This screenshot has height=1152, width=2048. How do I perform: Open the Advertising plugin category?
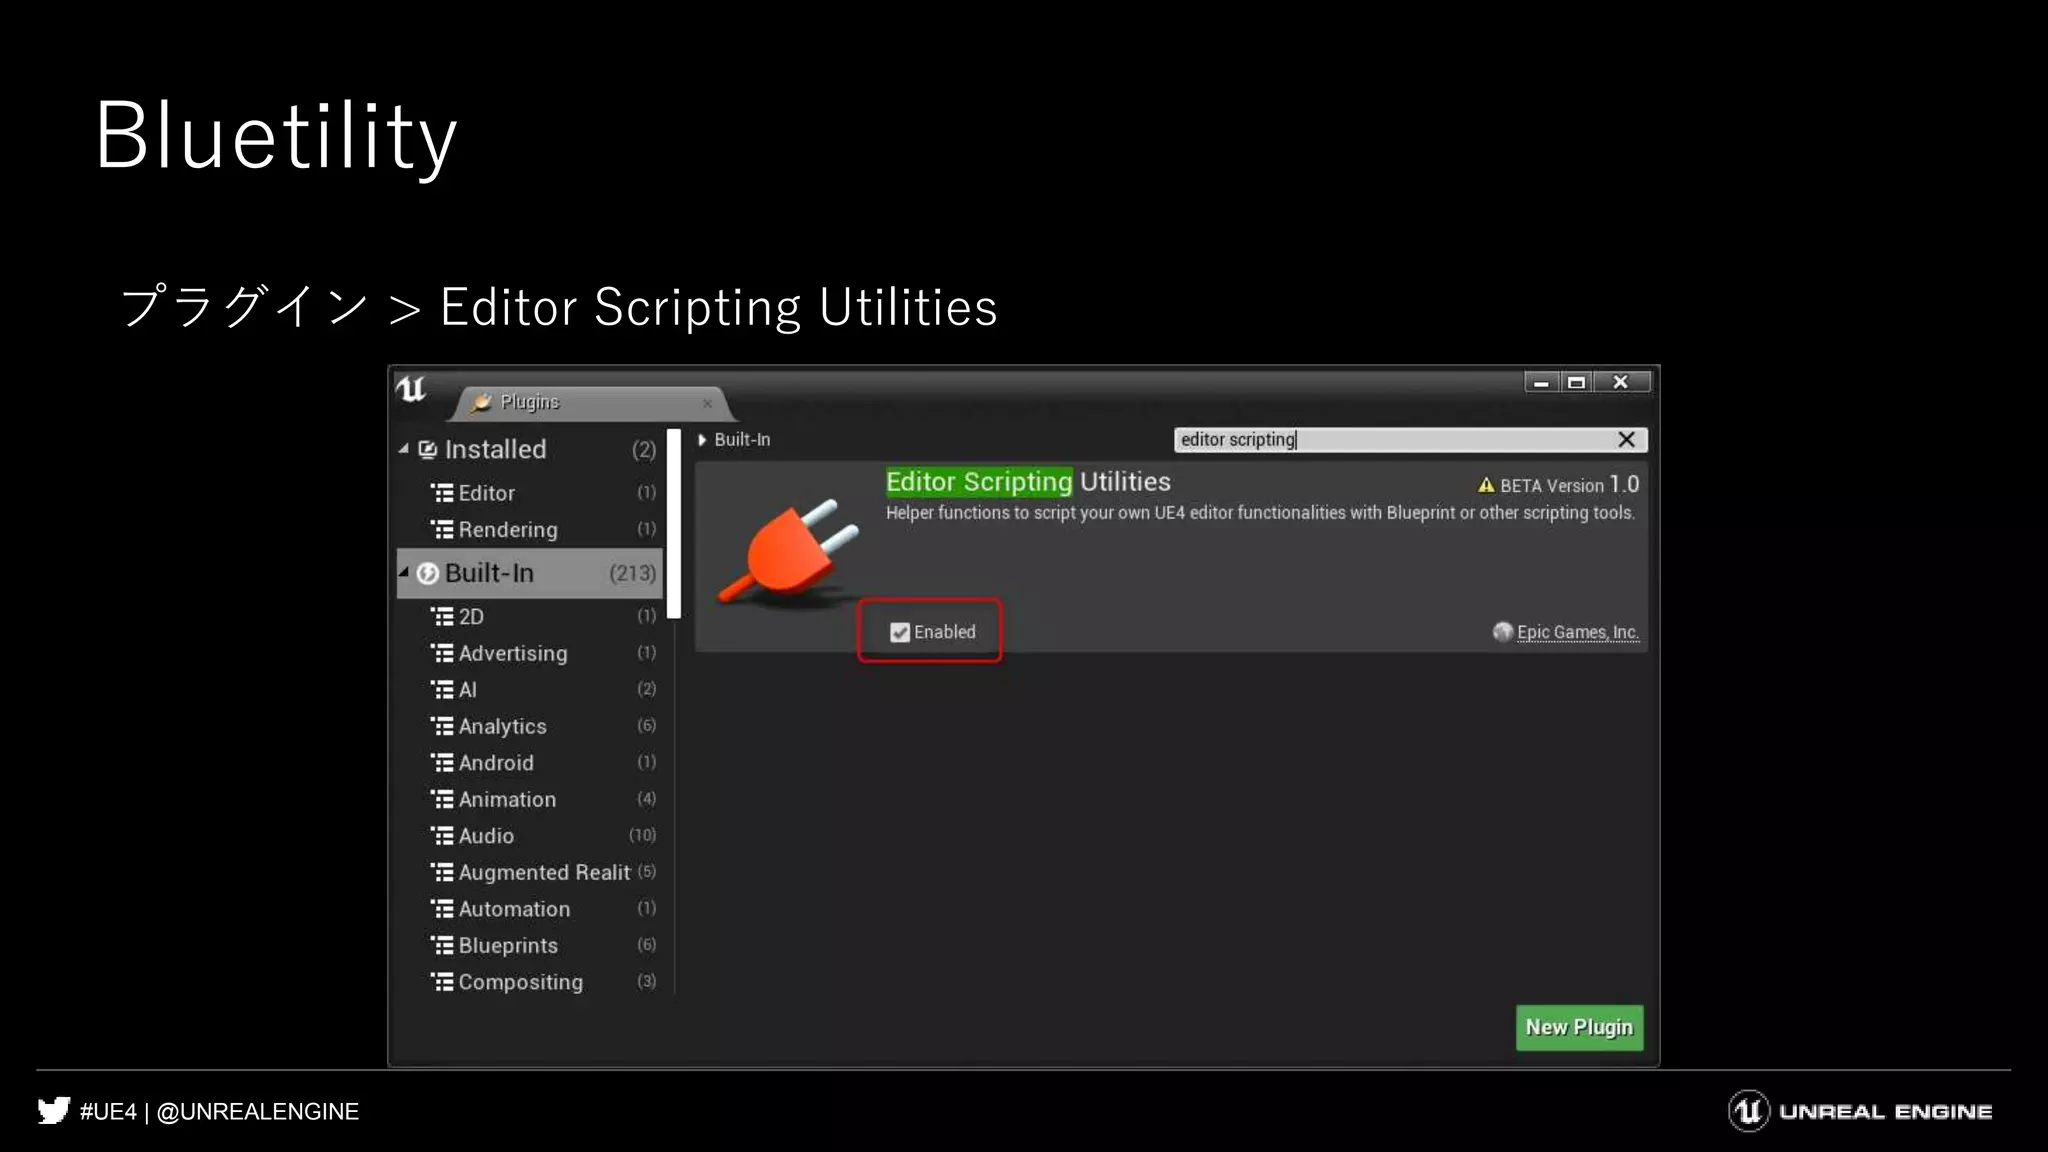543,653
